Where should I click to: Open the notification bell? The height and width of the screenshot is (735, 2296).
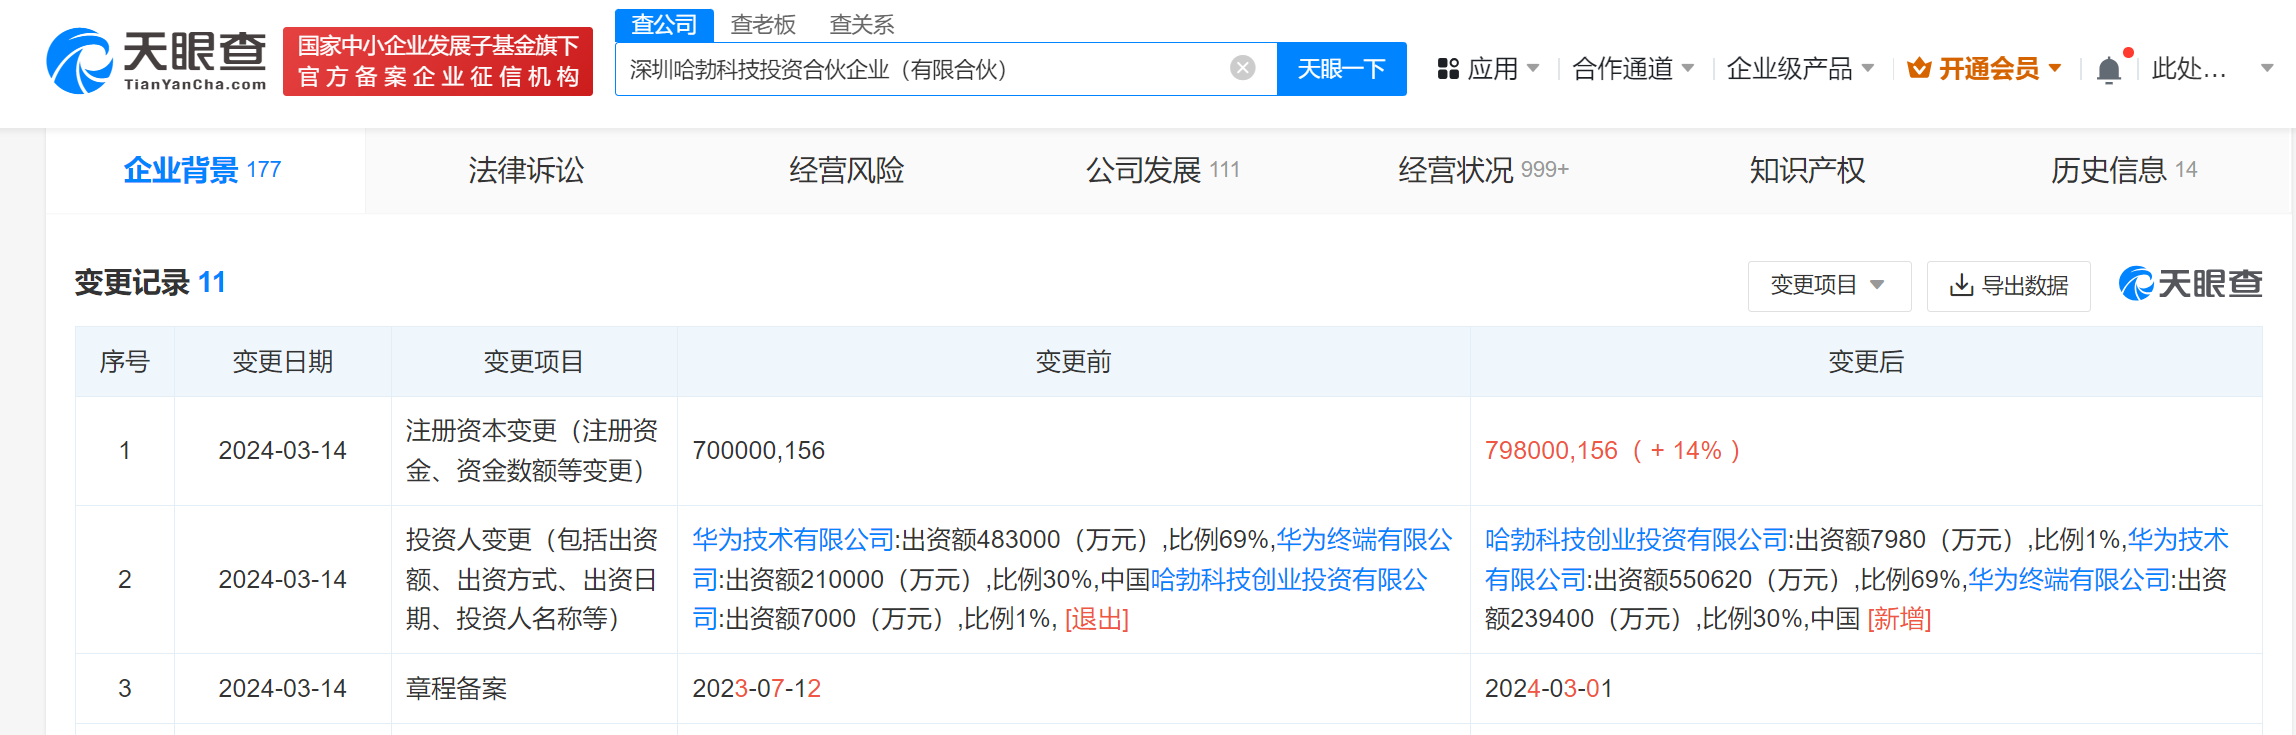click(2108, 70)
